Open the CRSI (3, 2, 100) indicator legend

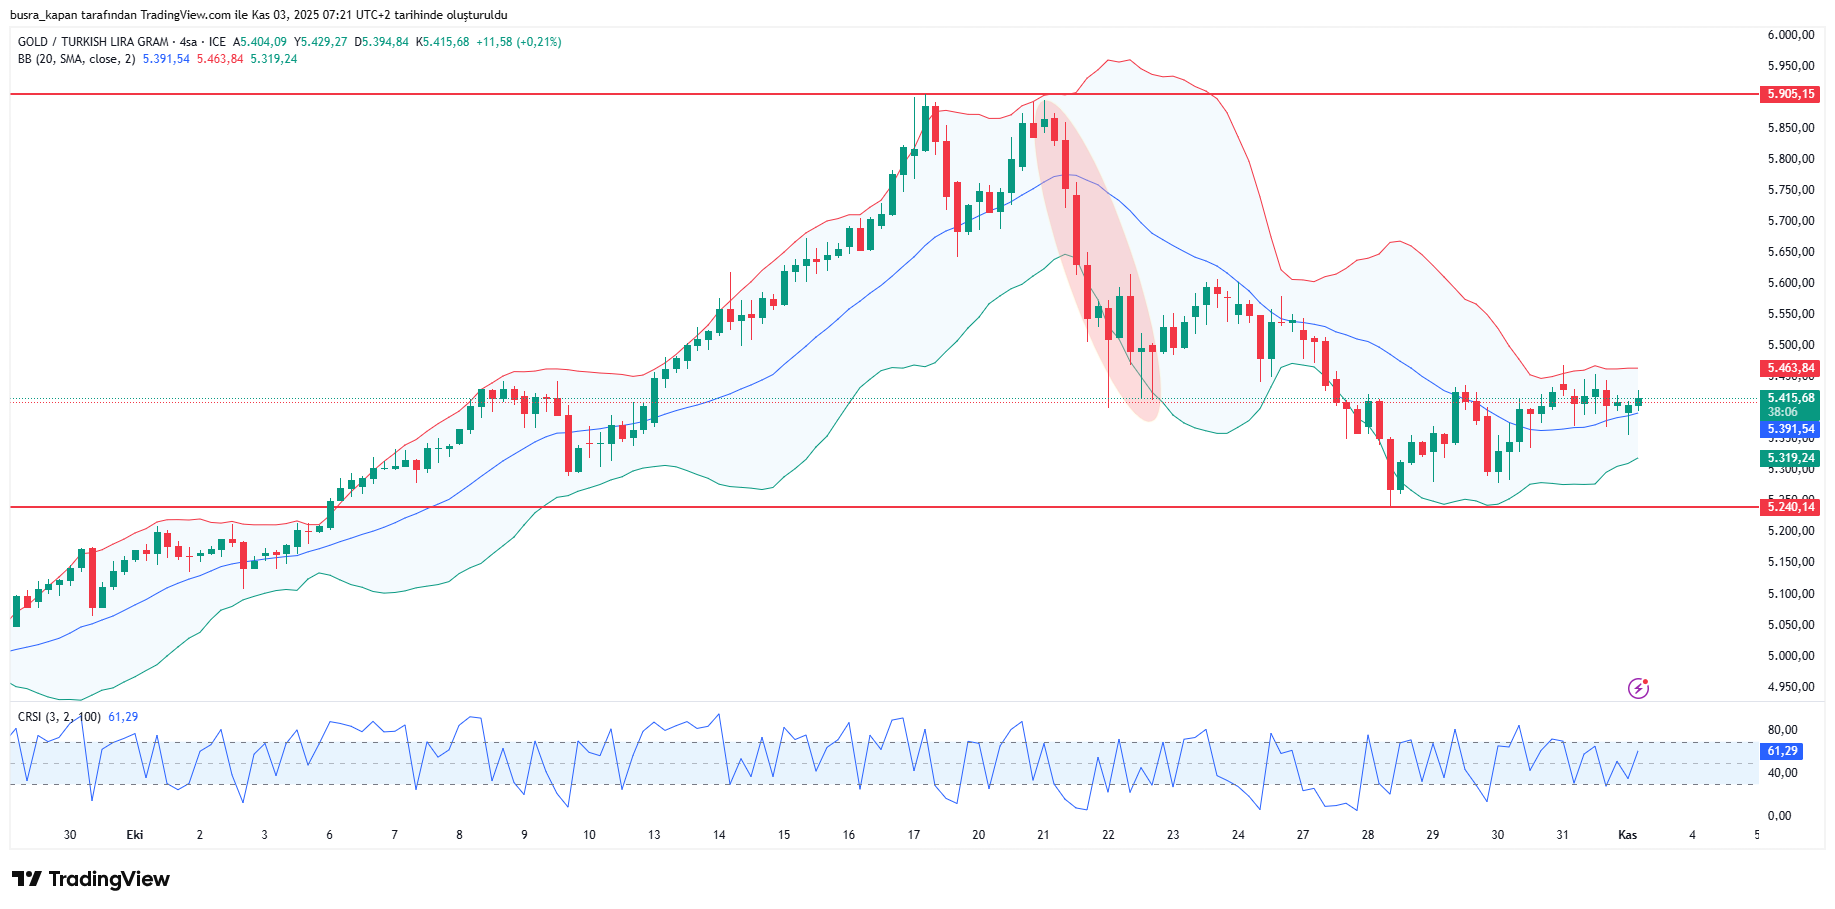pyautogui.click(x=59, y=717)
